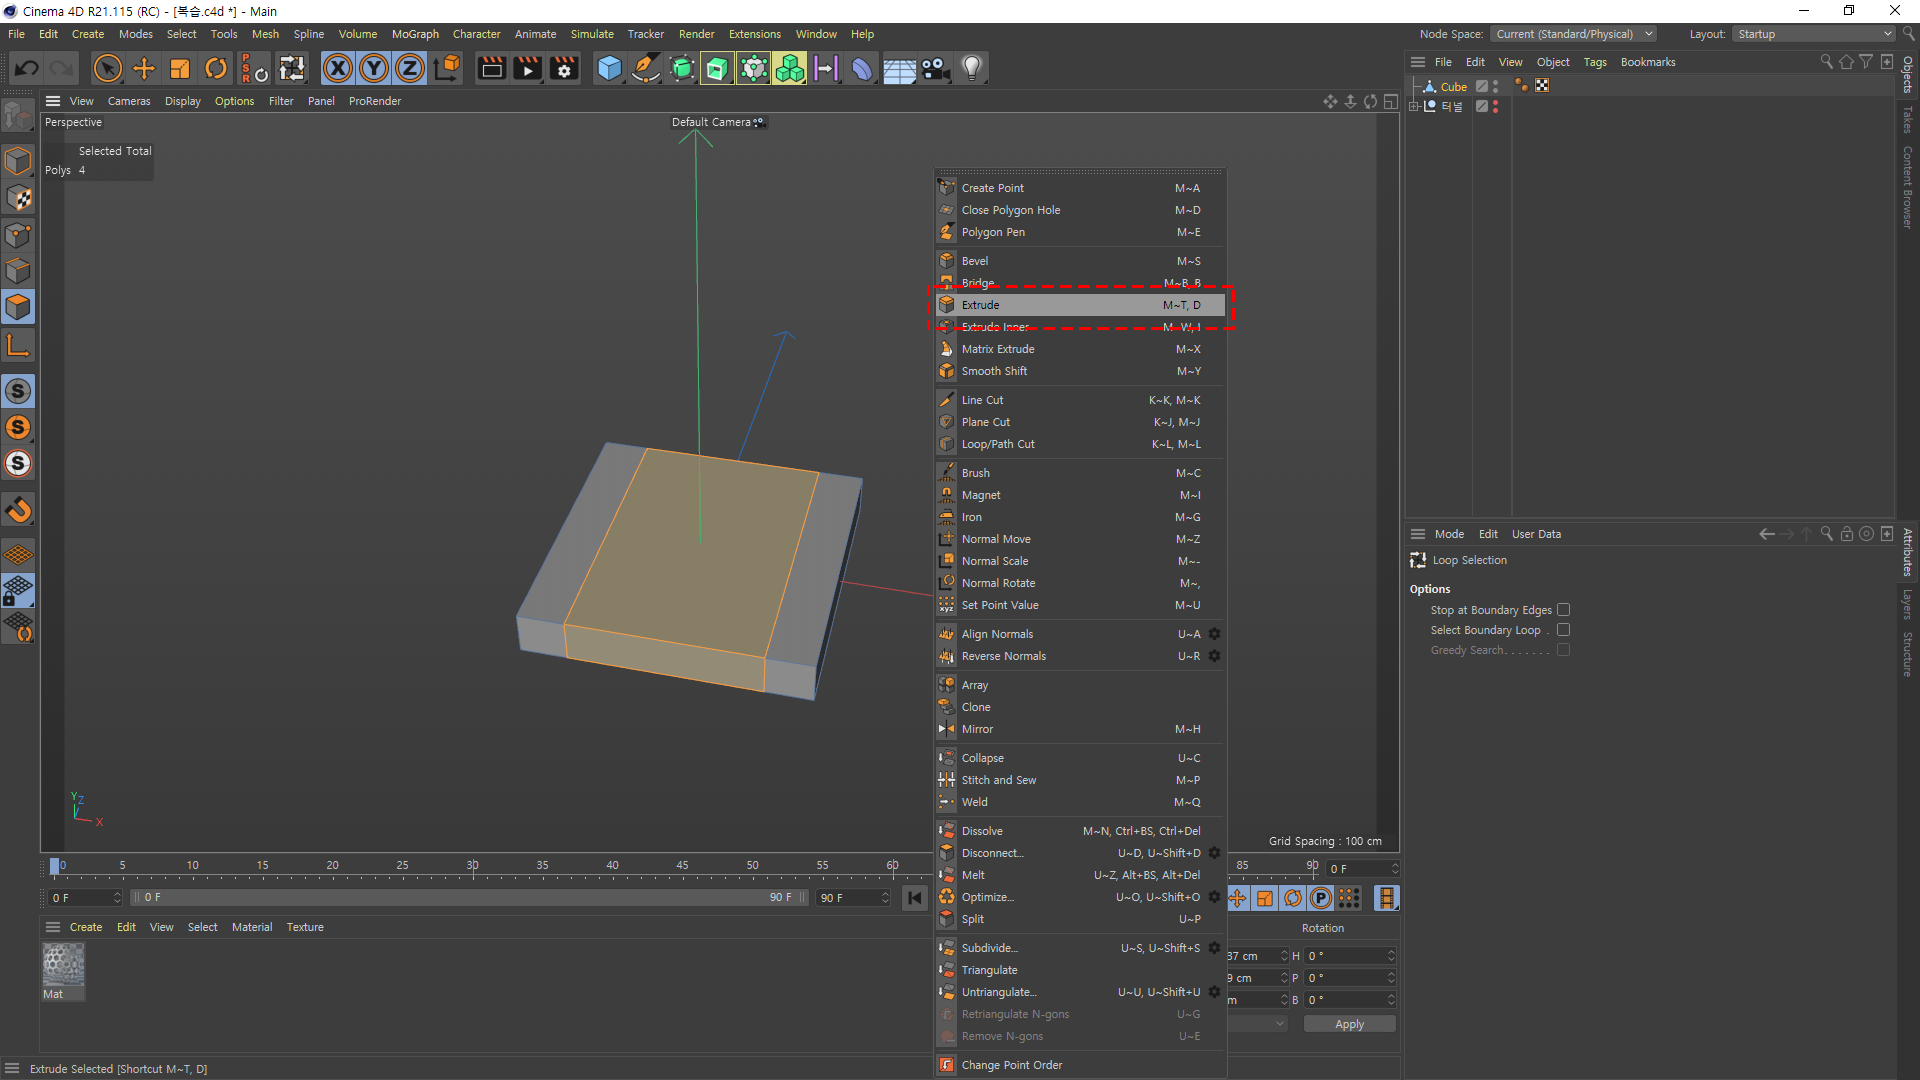Toggle the X-axis lock icon

point(338,68)
